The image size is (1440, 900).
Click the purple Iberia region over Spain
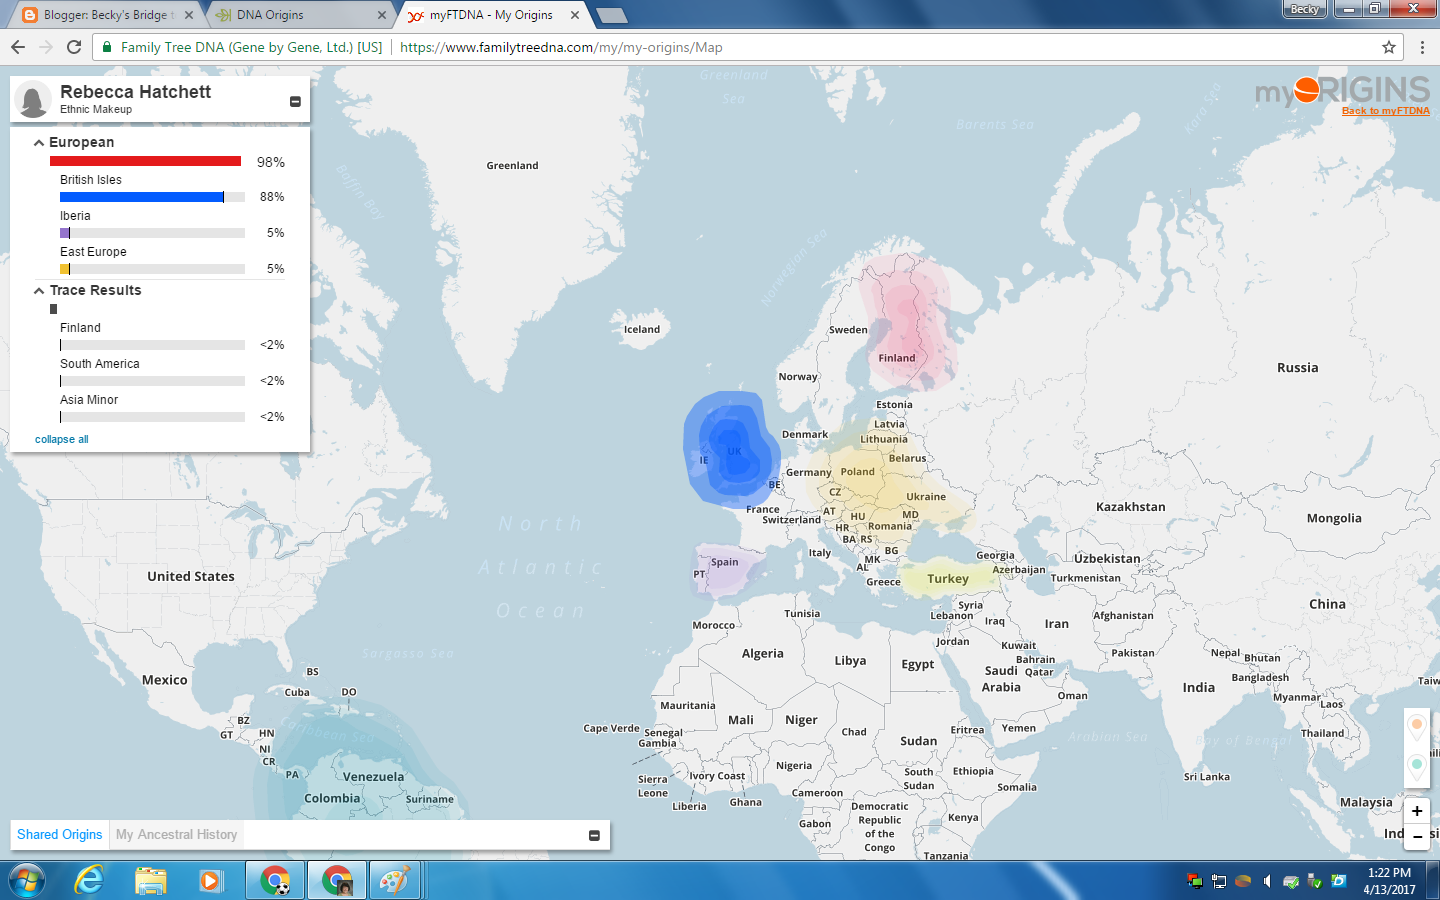727,570
